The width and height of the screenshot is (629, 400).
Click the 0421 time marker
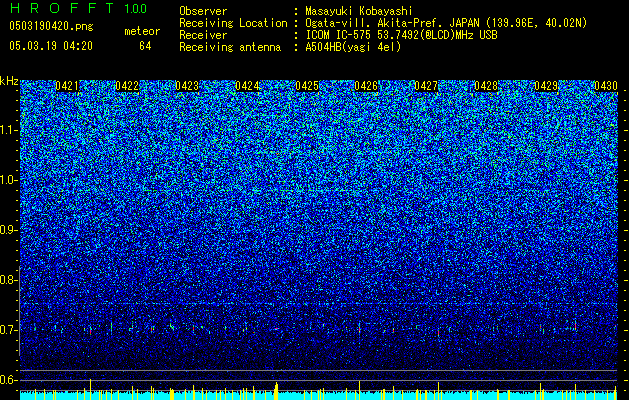(x=67, y=86)
